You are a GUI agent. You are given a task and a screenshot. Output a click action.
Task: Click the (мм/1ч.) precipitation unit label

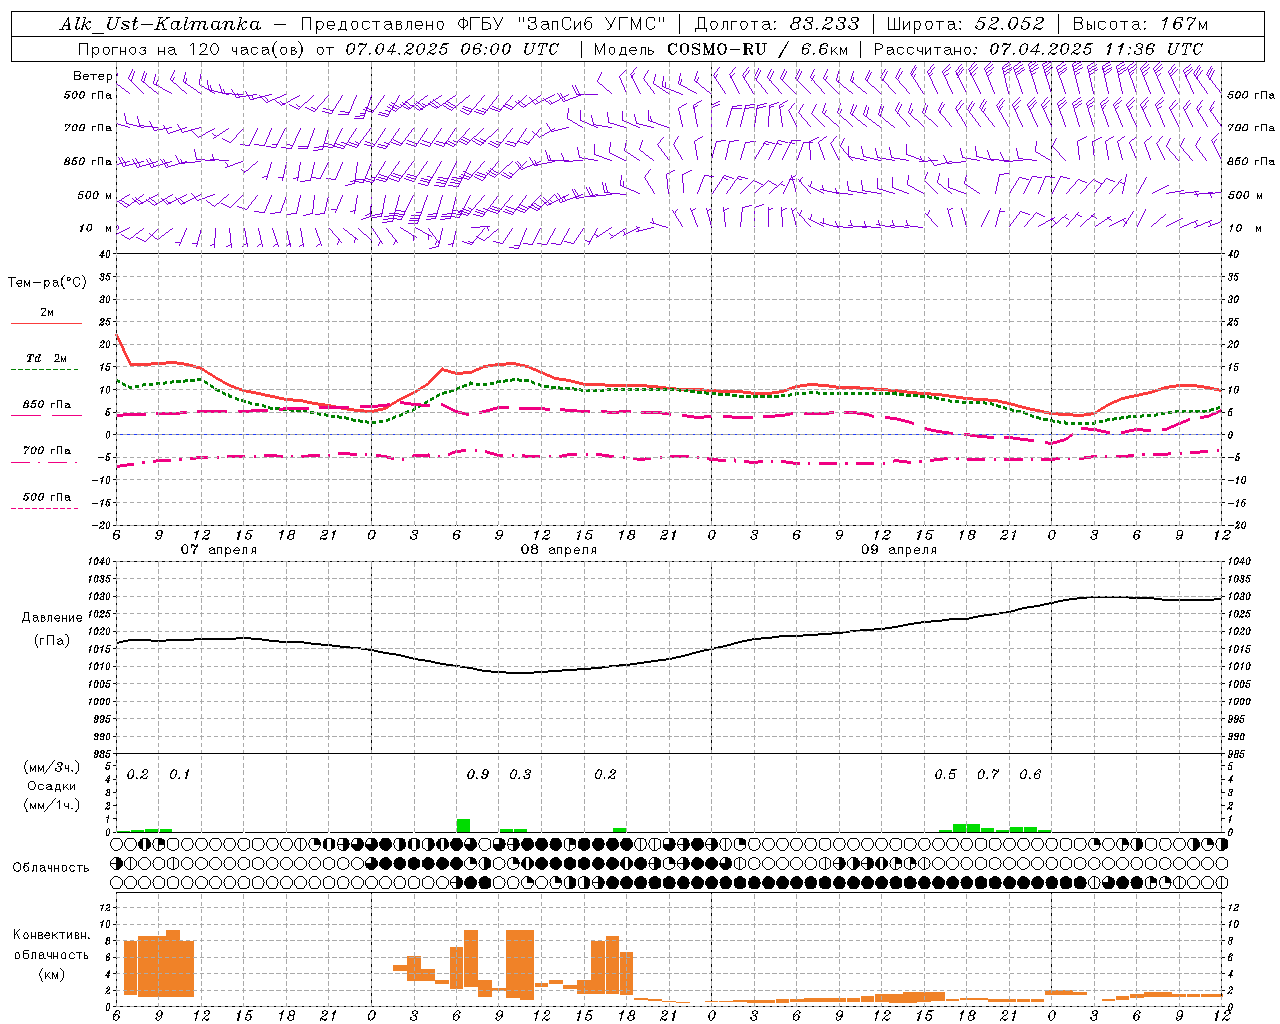pos(52,805)
